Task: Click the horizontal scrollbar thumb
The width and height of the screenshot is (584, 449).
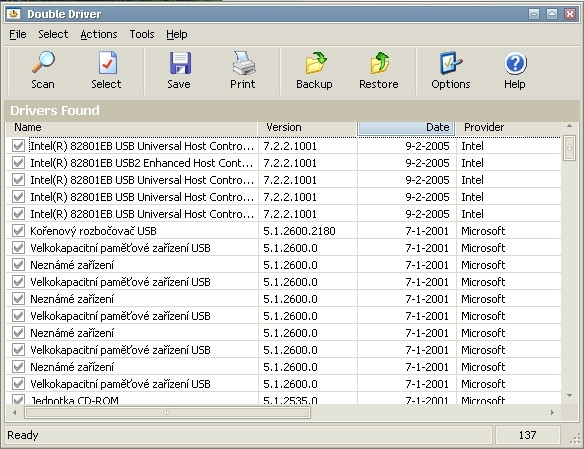Action: [167, 413]
